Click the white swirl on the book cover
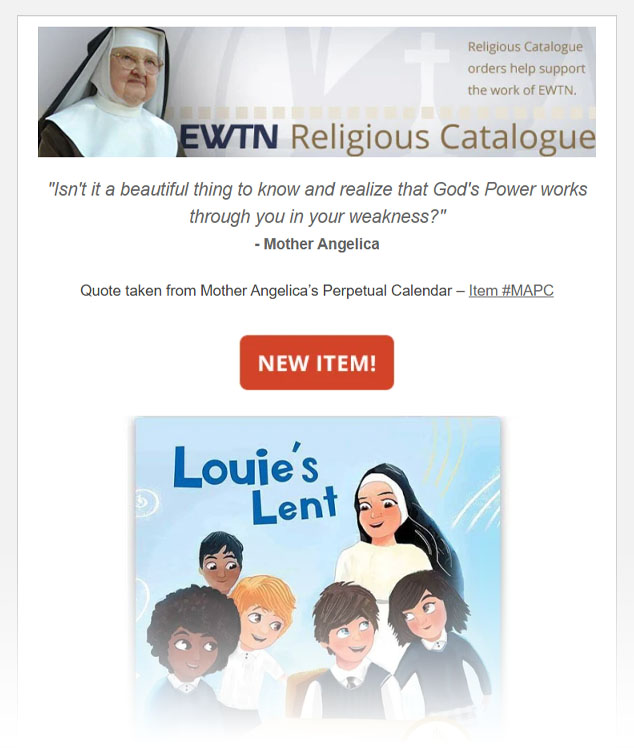The image size is (634, 748). [145, 503]
